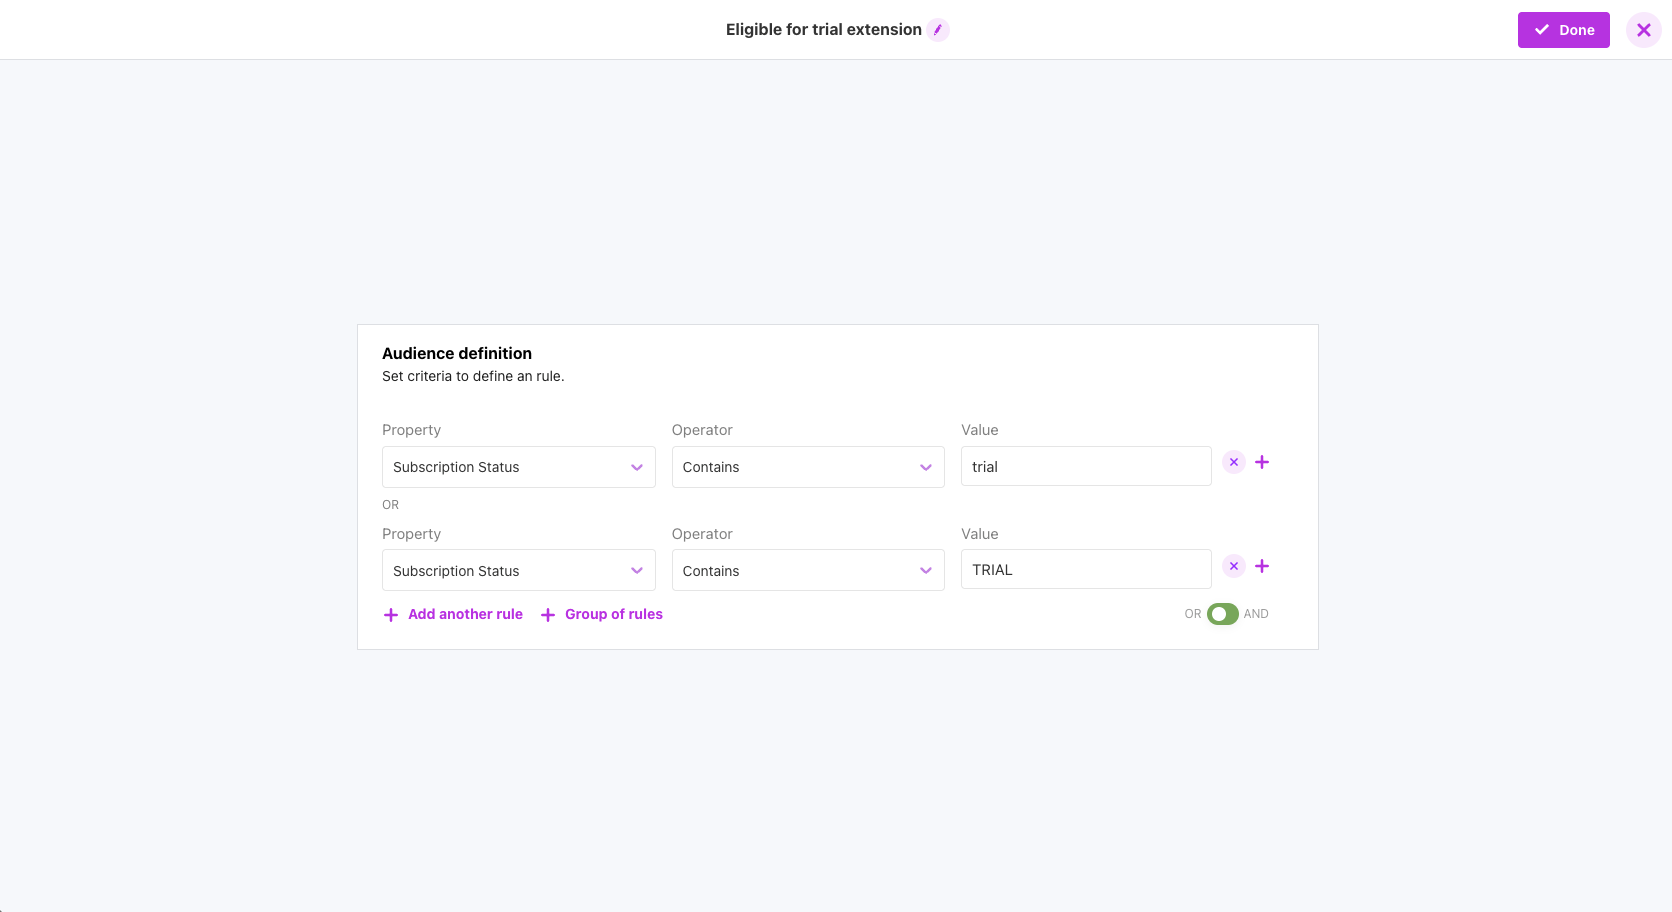1672x912 pixels.
Task: Click the pencil icon to rename the rule
Action: click(938, 30)
